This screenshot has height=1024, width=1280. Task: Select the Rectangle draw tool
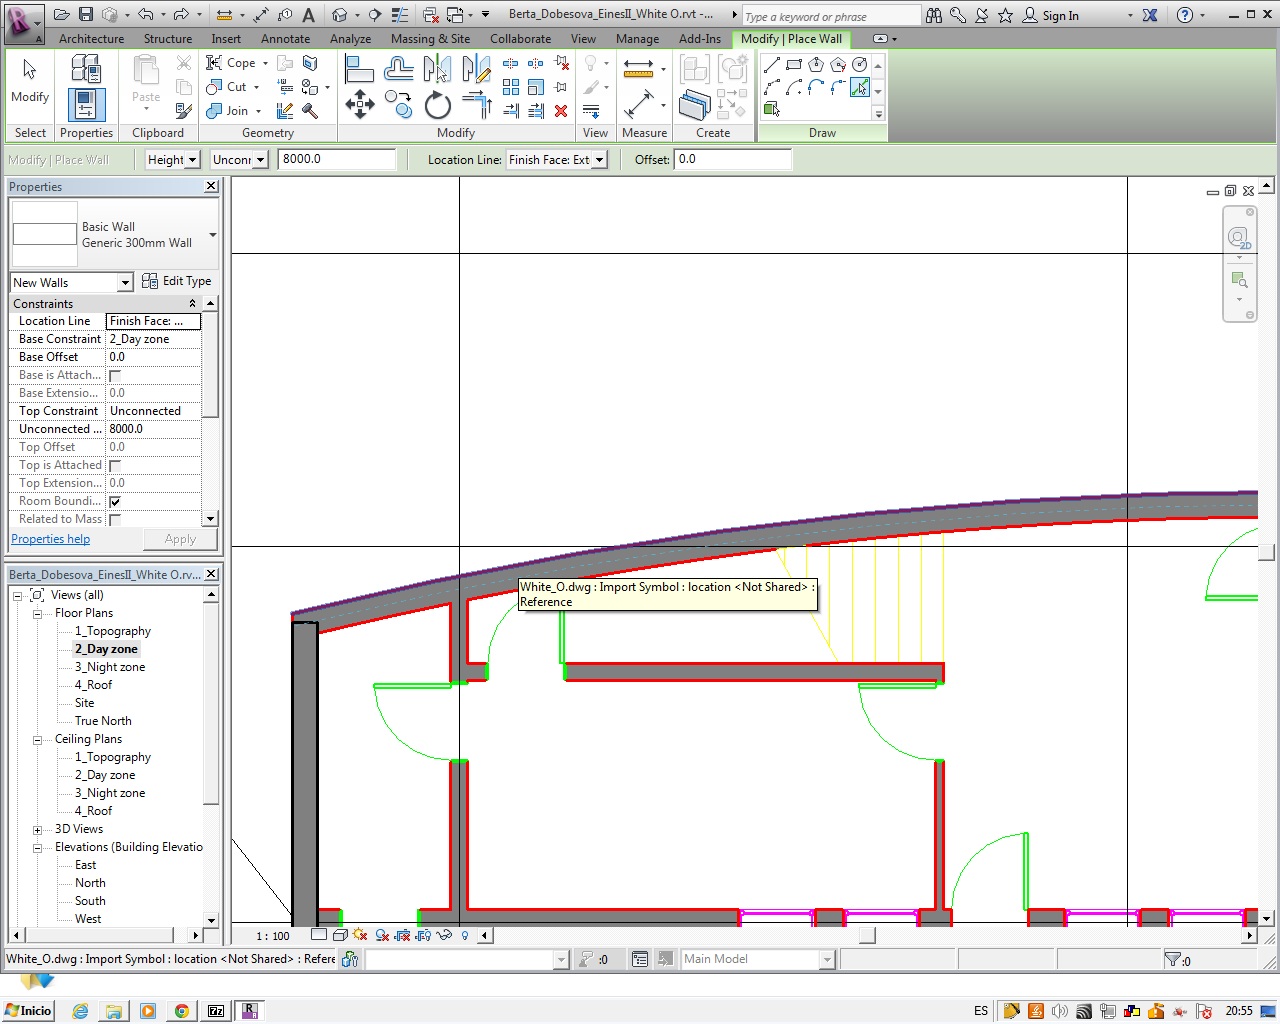tap(793, 63)
